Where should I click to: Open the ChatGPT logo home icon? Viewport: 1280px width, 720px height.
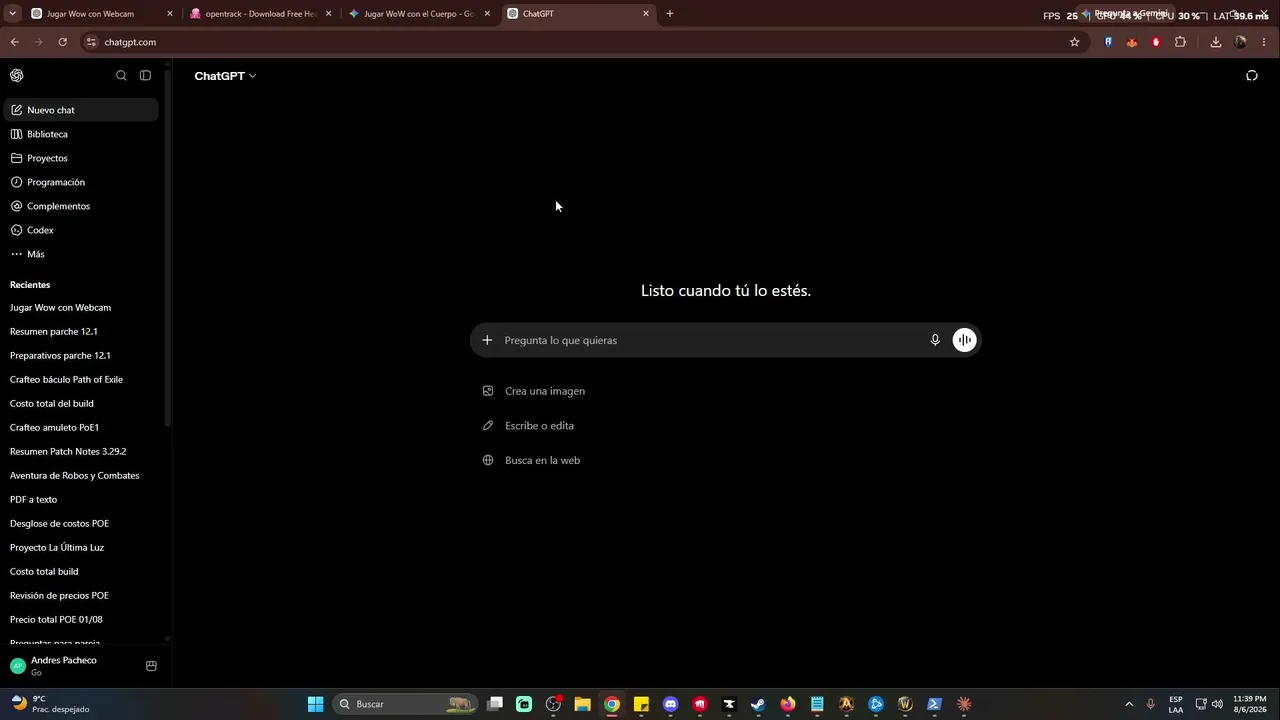click(17, 76)
